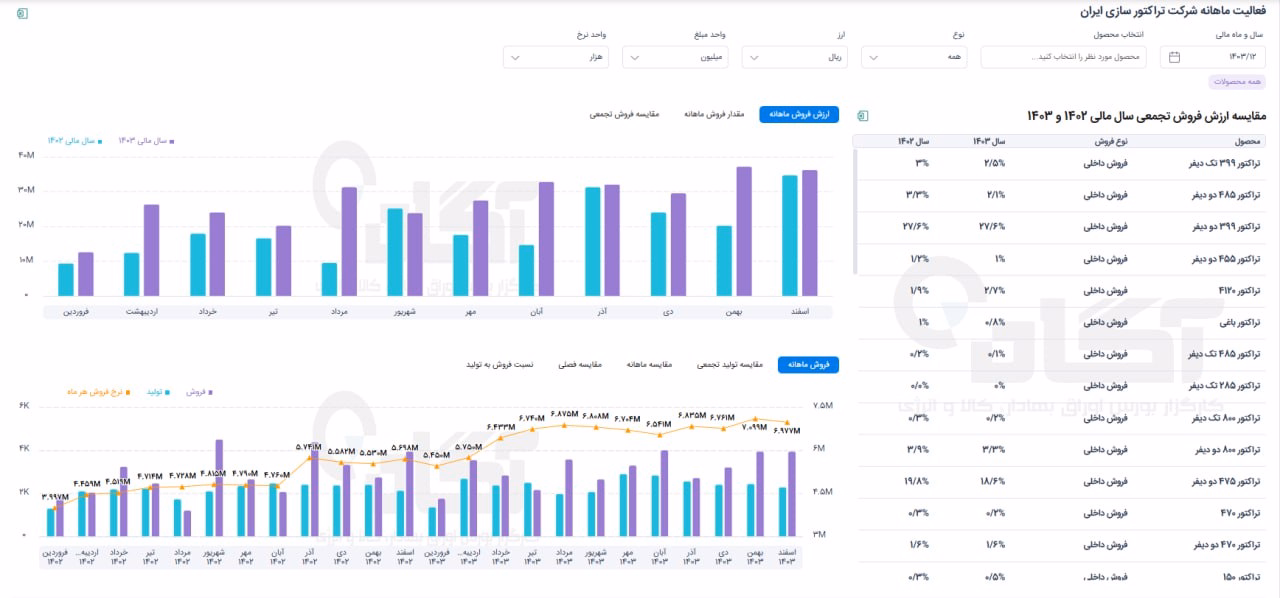The width and height of the screenshot is (1280, 598).
Task: Toggle نرخ فروش هر ماه legend
Action: pos(97,392)
